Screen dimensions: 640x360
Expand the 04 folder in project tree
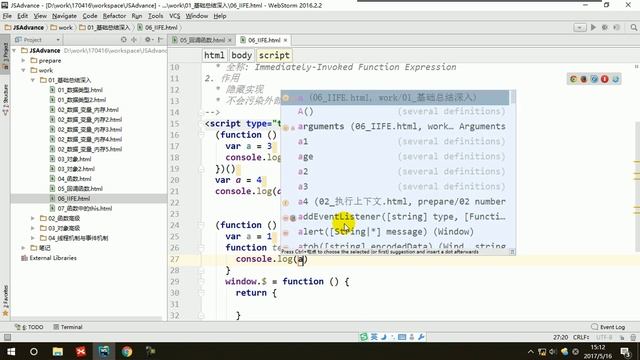point(33,238)
